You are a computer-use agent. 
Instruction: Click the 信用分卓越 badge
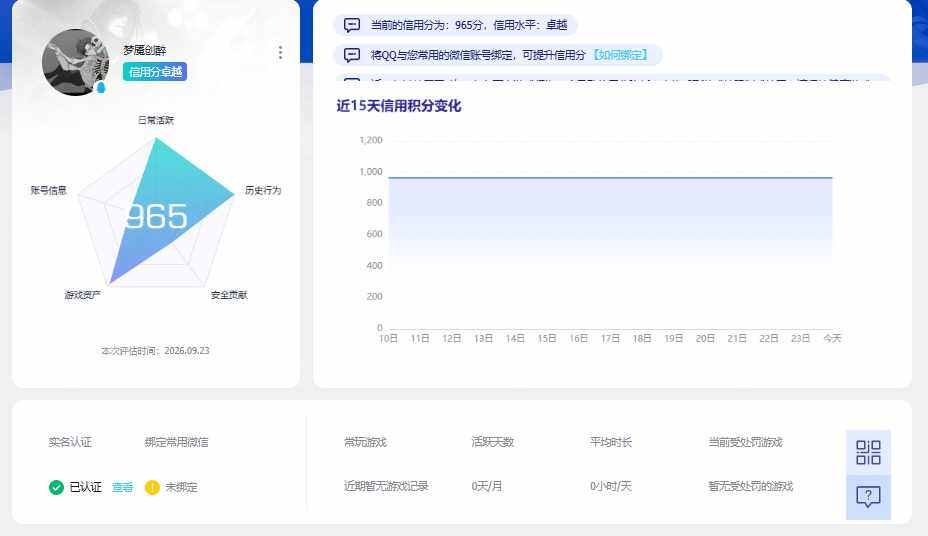(x=155, y=72)
